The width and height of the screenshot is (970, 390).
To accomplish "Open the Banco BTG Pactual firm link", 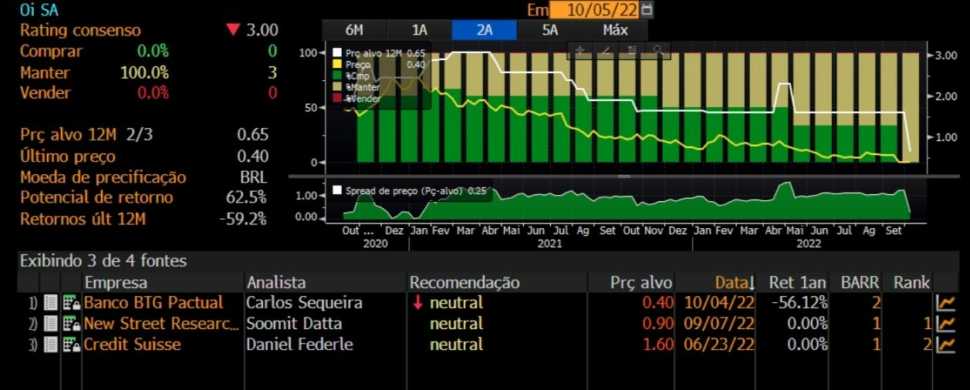I will 153,303.
